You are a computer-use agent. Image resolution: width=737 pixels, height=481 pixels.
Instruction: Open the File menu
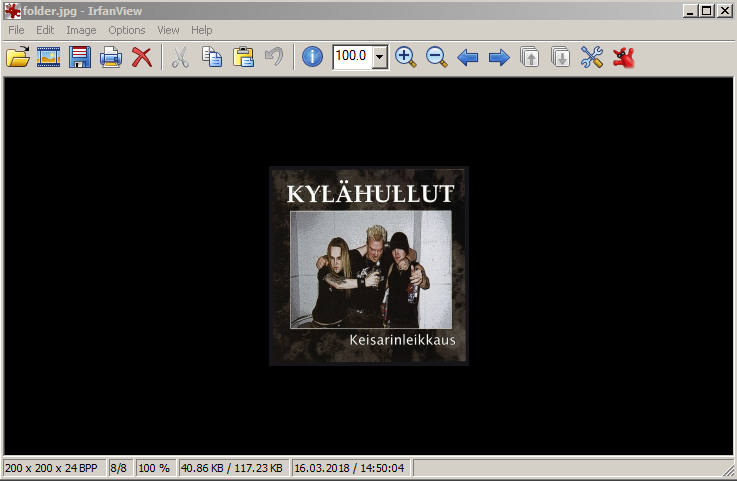(x=16, y=30)
